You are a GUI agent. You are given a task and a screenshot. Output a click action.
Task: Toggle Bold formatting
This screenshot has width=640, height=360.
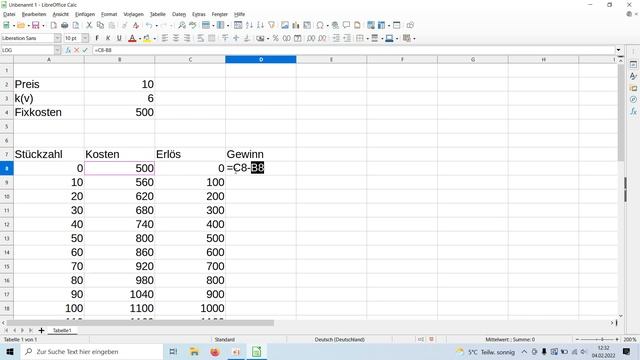97,38
